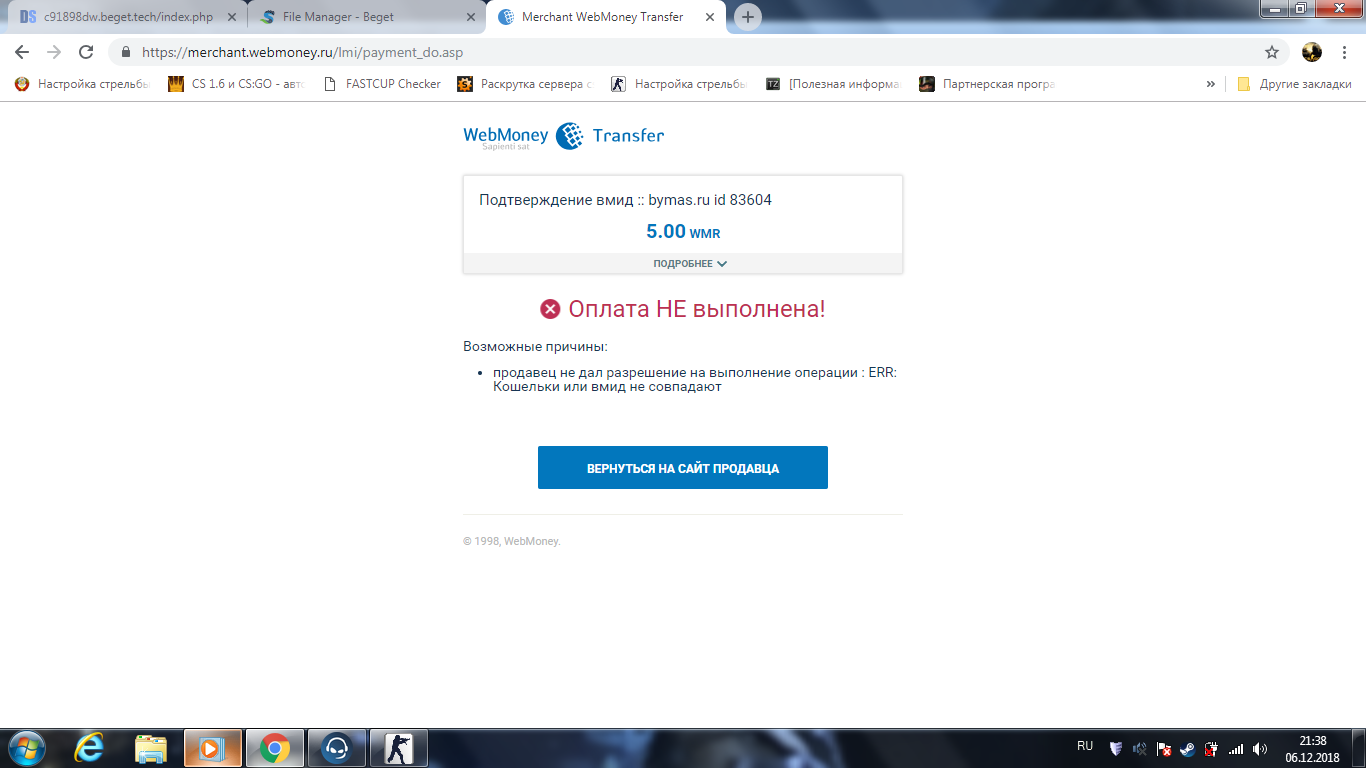1366x768 pixels.
Task: Switch the RU input language indicator
Action: point(1085,746)
